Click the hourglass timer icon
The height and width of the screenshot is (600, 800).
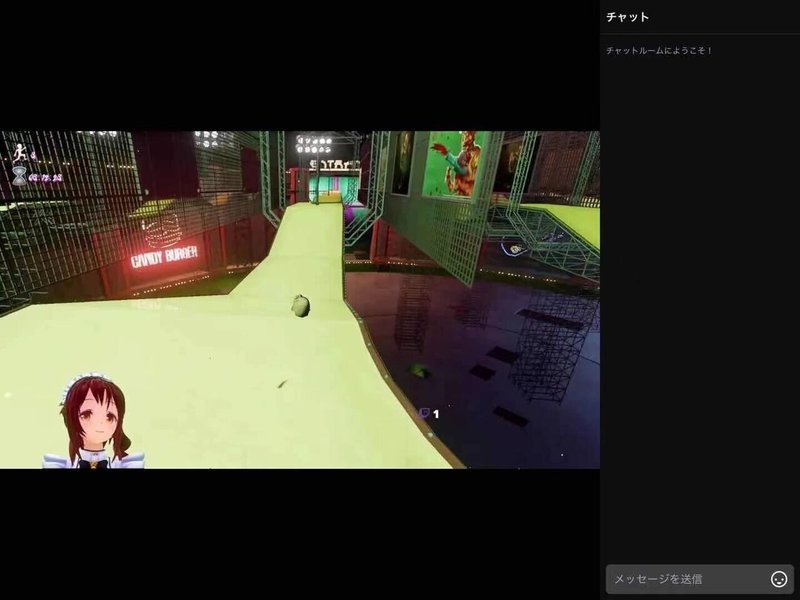pos(19,177)
